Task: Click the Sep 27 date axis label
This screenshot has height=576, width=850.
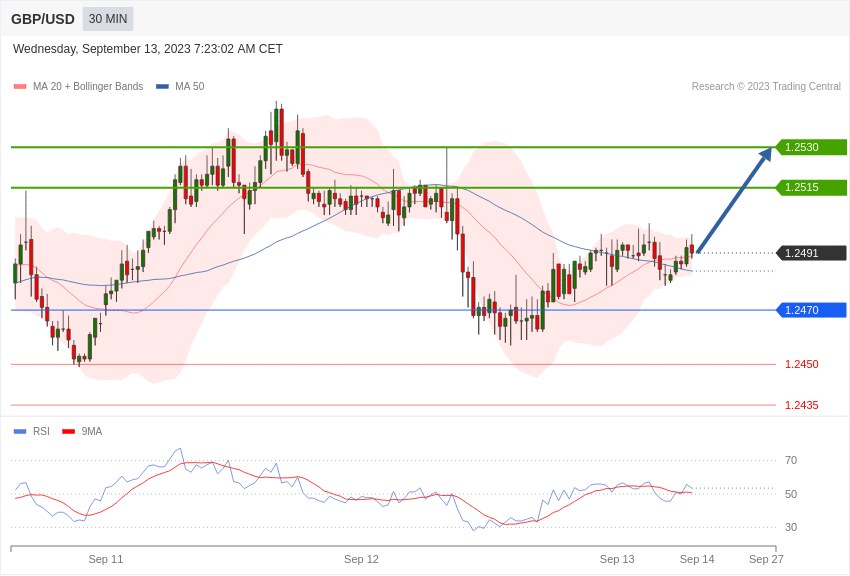Action: coord(767,559)
